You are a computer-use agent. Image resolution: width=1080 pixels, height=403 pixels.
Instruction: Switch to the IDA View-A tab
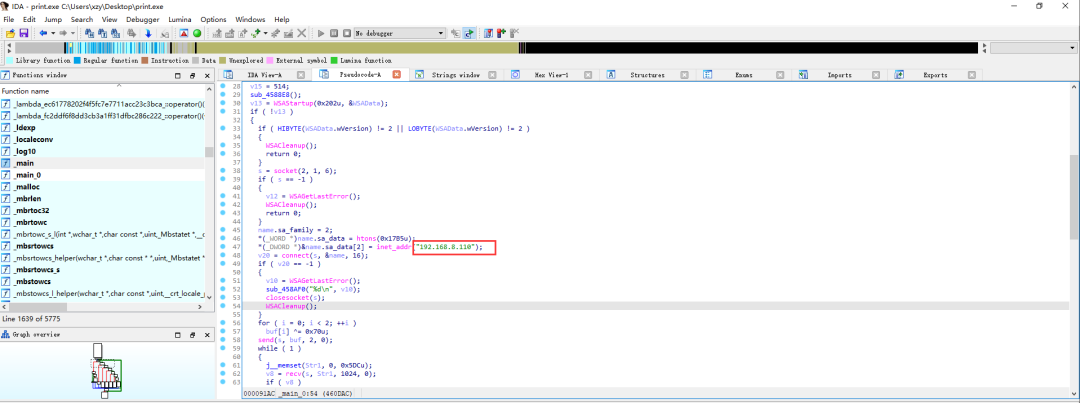pyautogui.click(x=263, y=75)
